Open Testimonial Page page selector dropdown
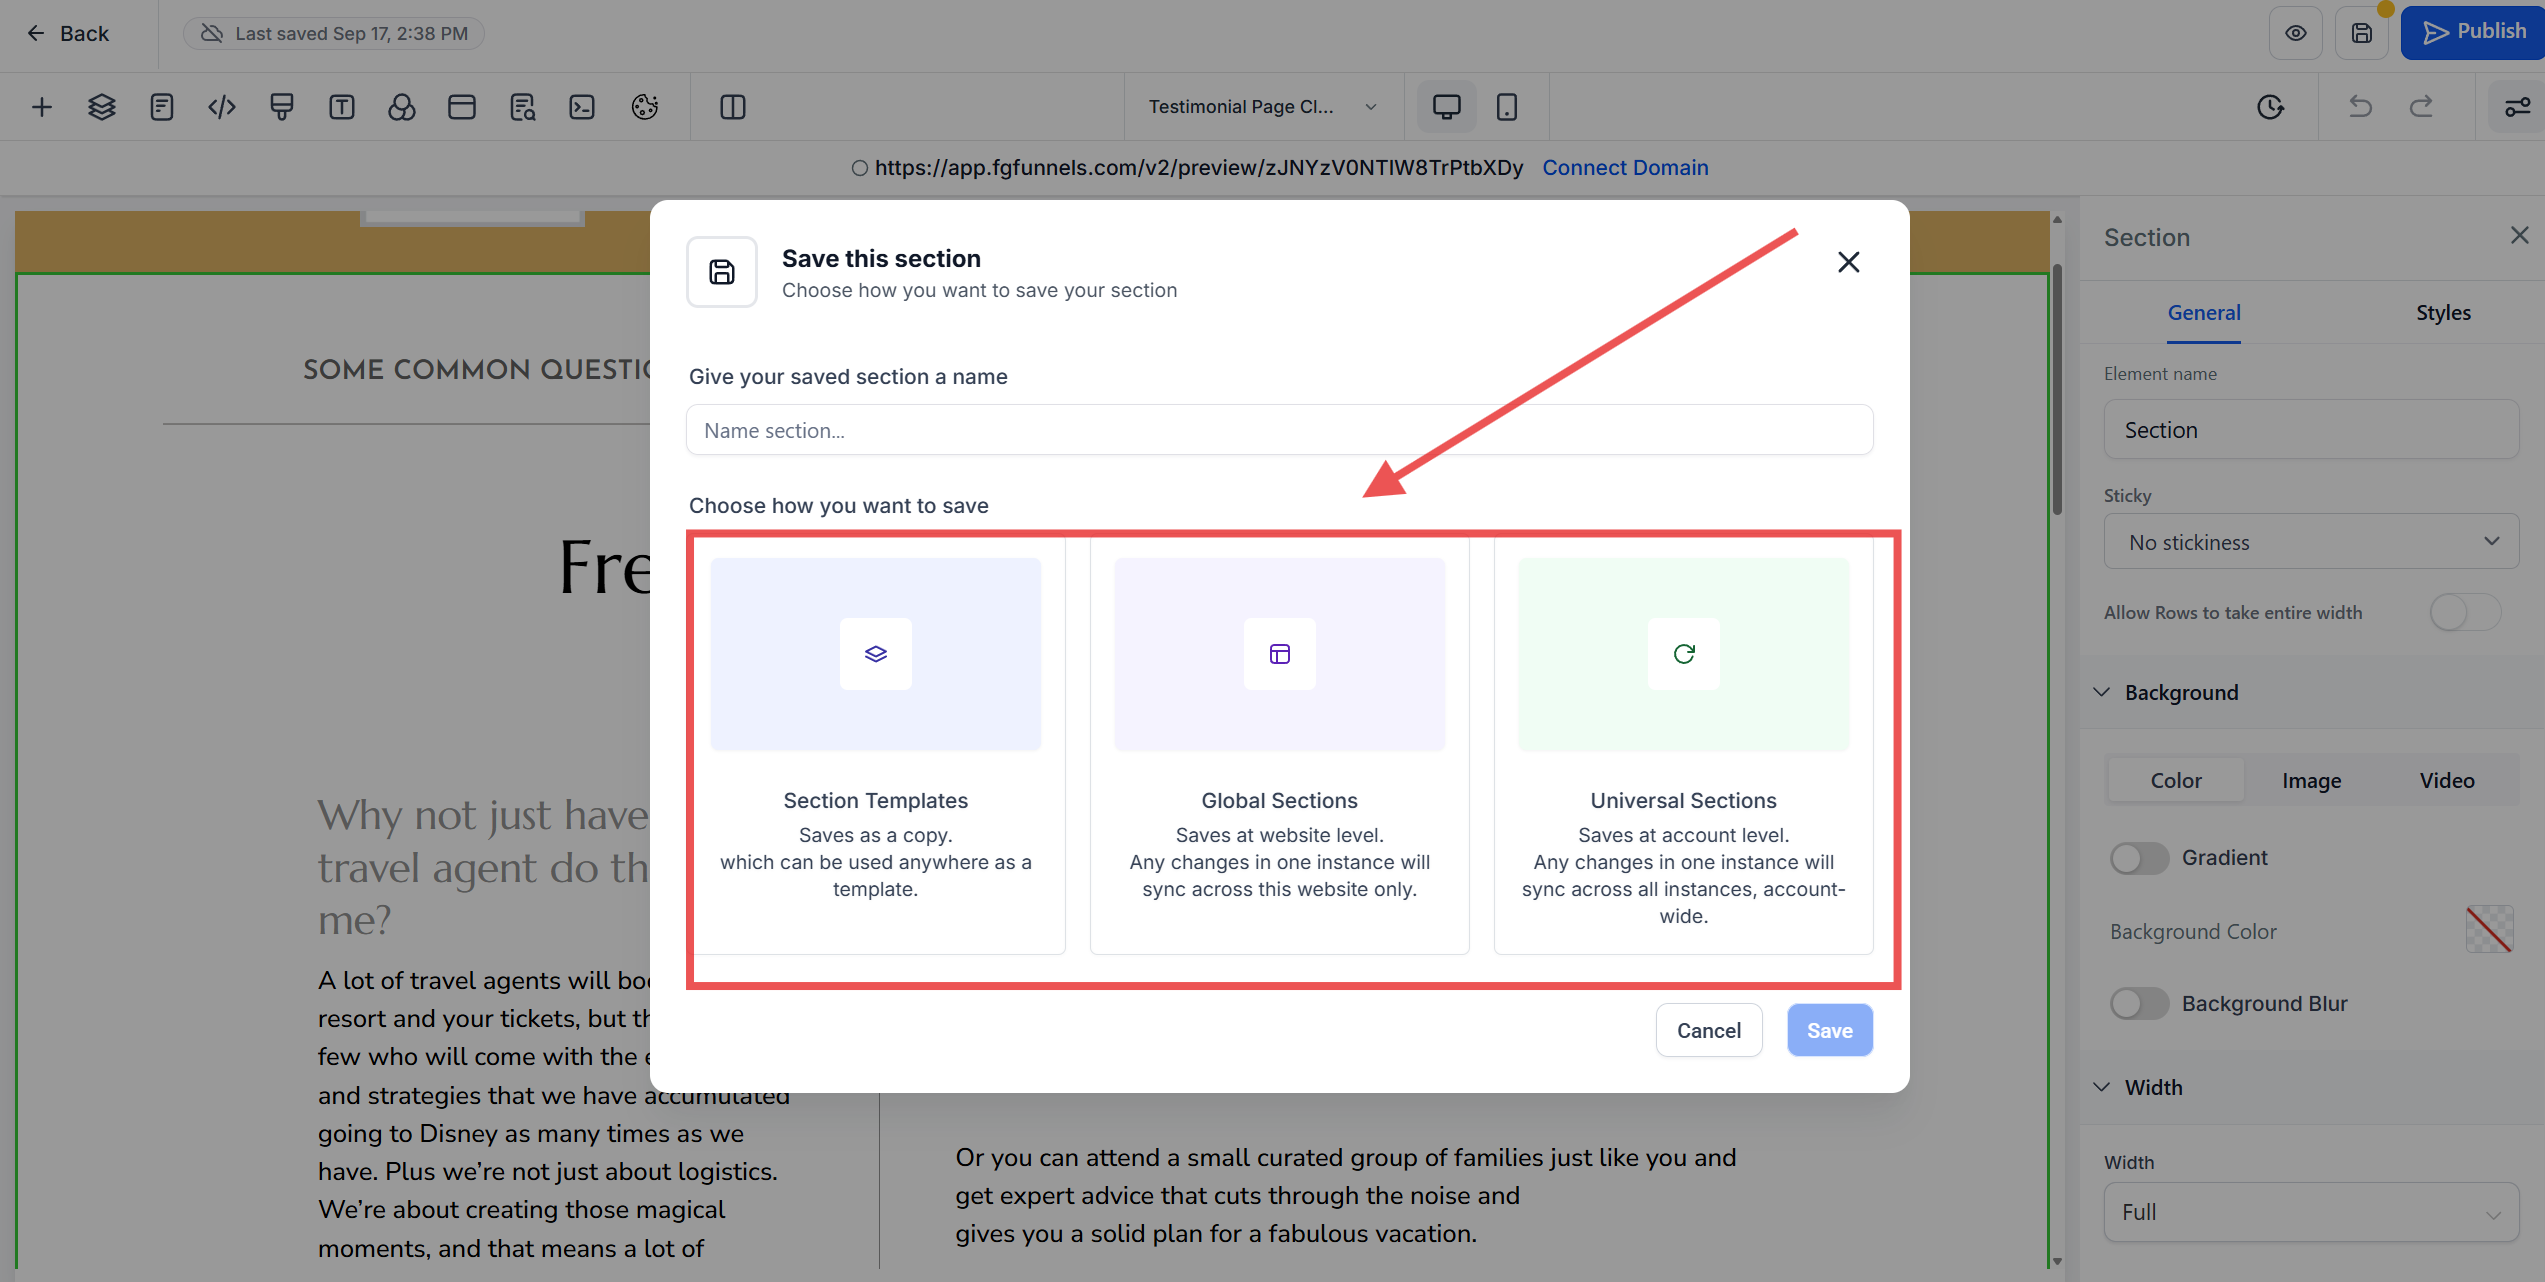 [x=1262, y=107]
